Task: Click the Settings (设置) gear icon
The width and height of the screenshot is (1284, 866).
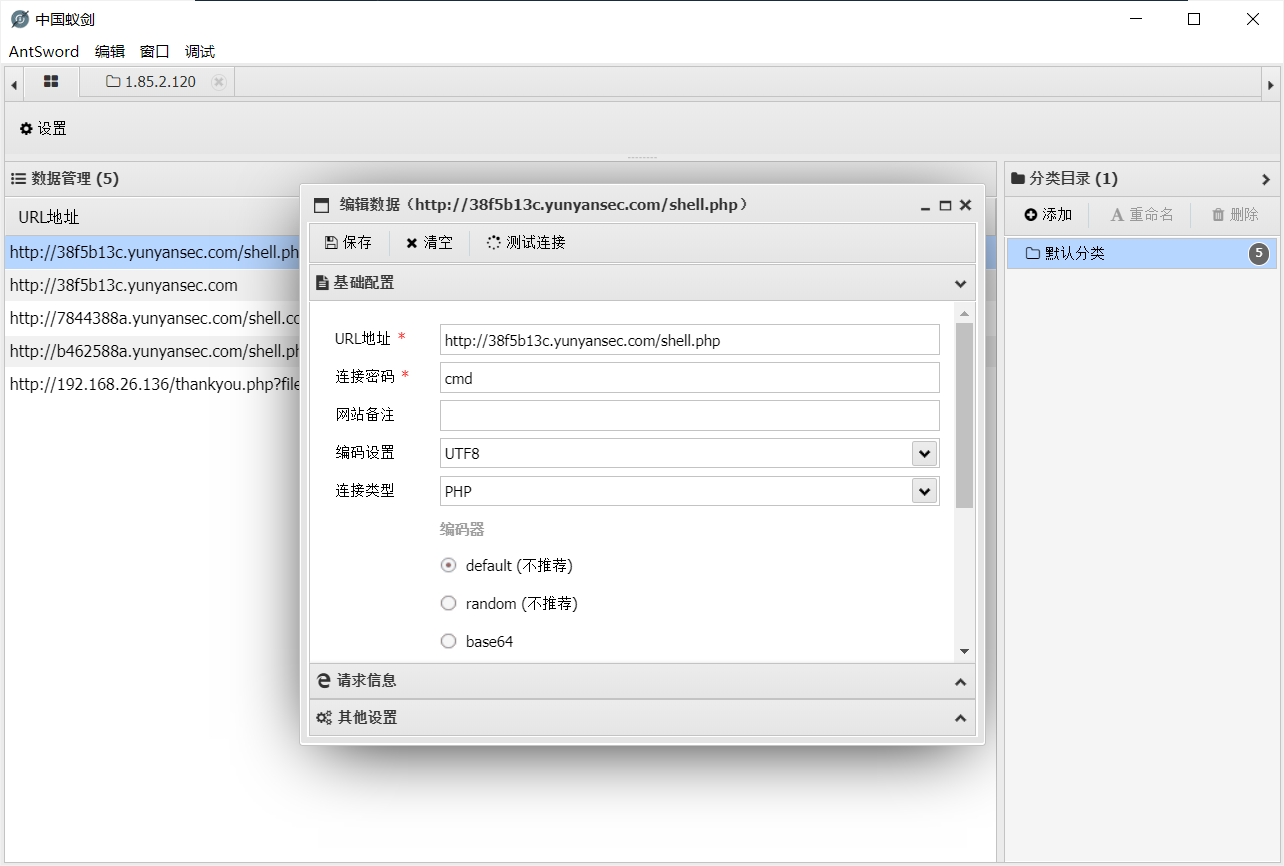Action: click(x=26, y=129)
